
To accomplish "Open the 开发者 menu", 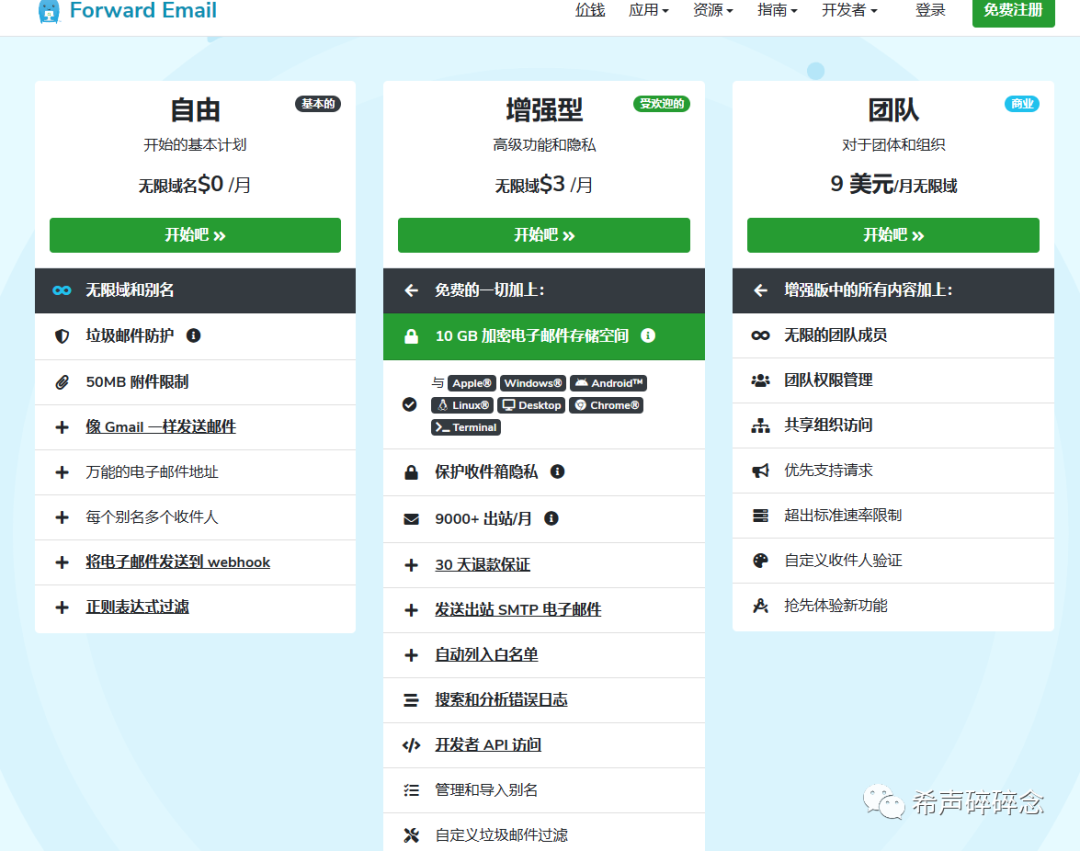I will pos(848,11).
